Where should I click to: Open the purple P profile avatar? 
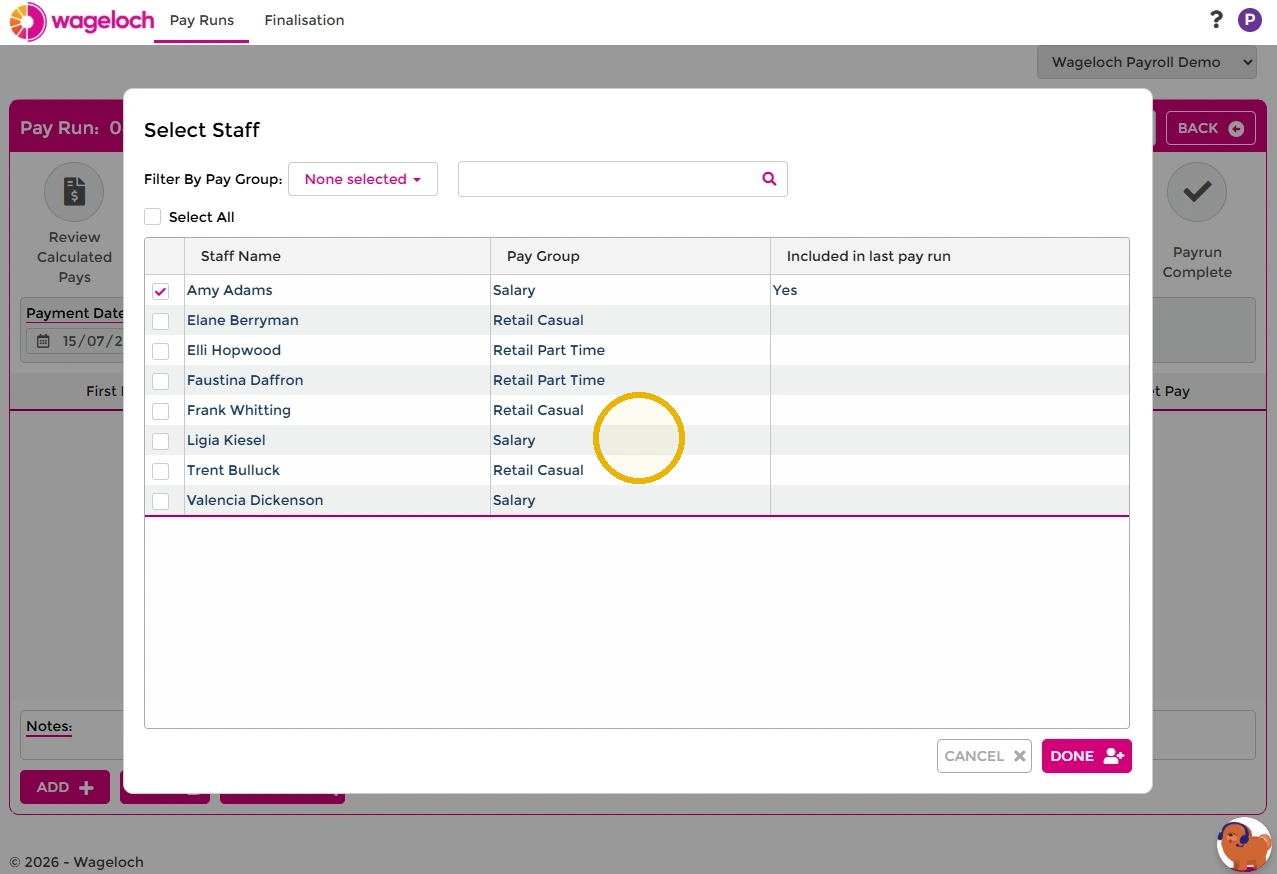click(x=1249, y=19)
